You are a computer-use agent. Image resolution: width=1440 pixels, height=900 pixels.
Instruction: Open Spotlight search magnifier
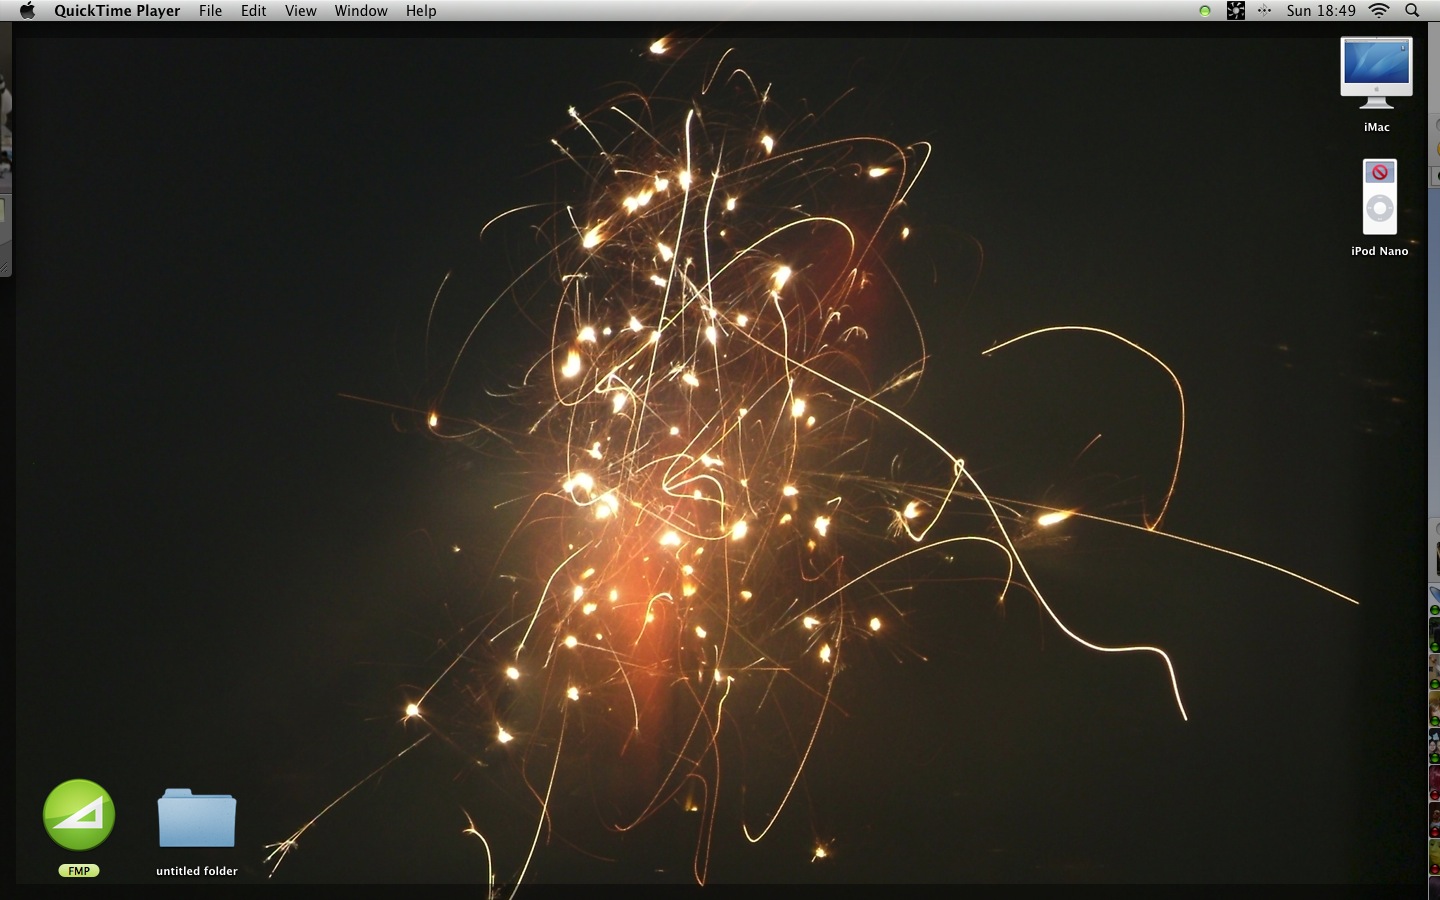coord(1412,11)
